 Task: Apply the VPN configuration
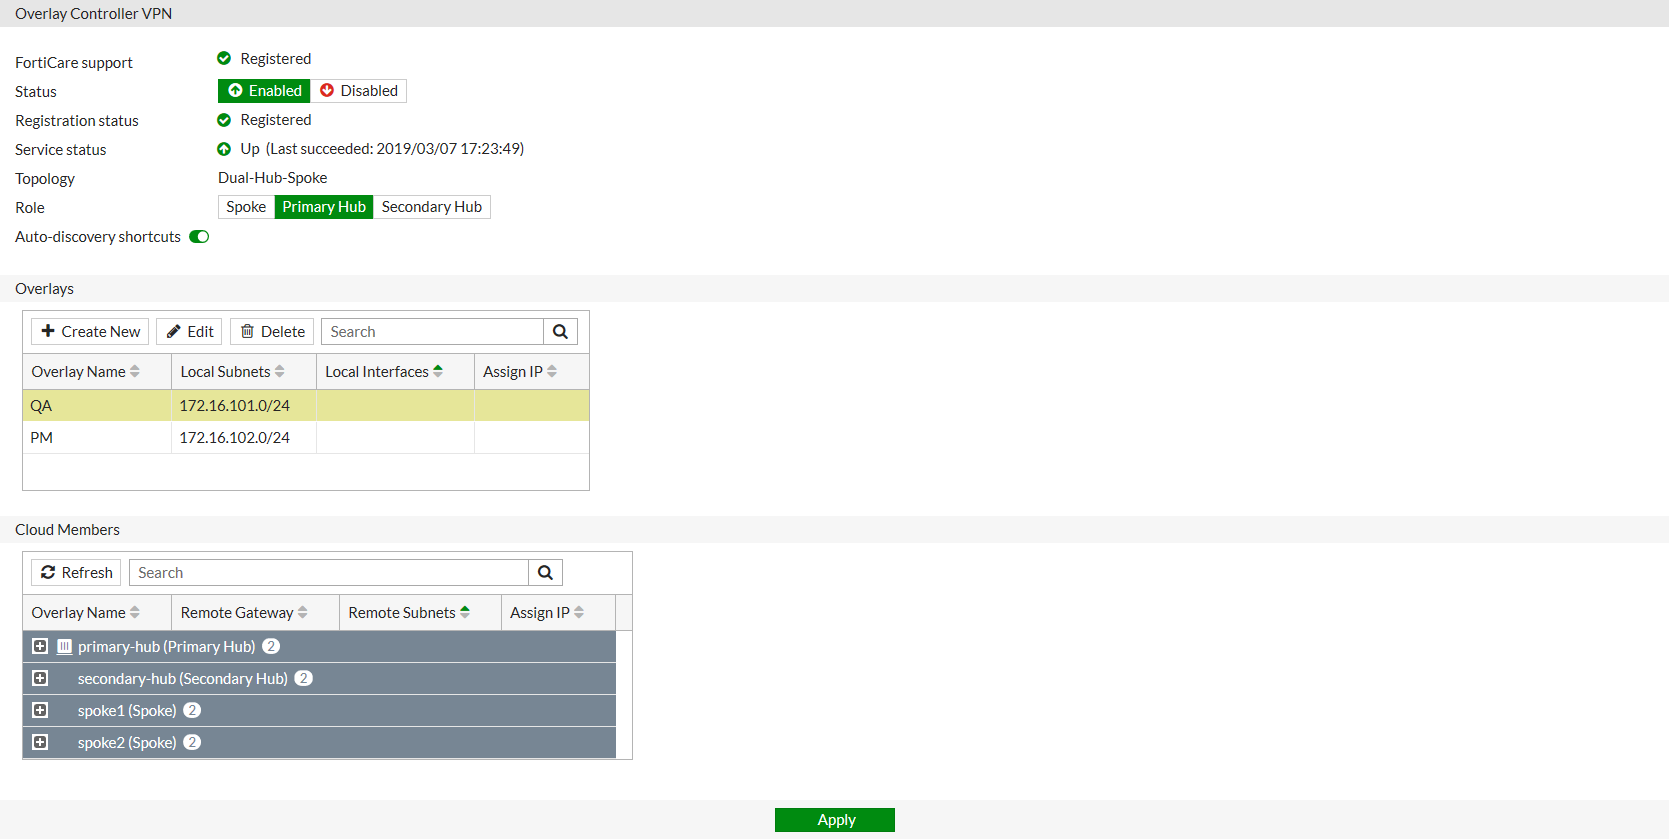[x=835, y=820]
